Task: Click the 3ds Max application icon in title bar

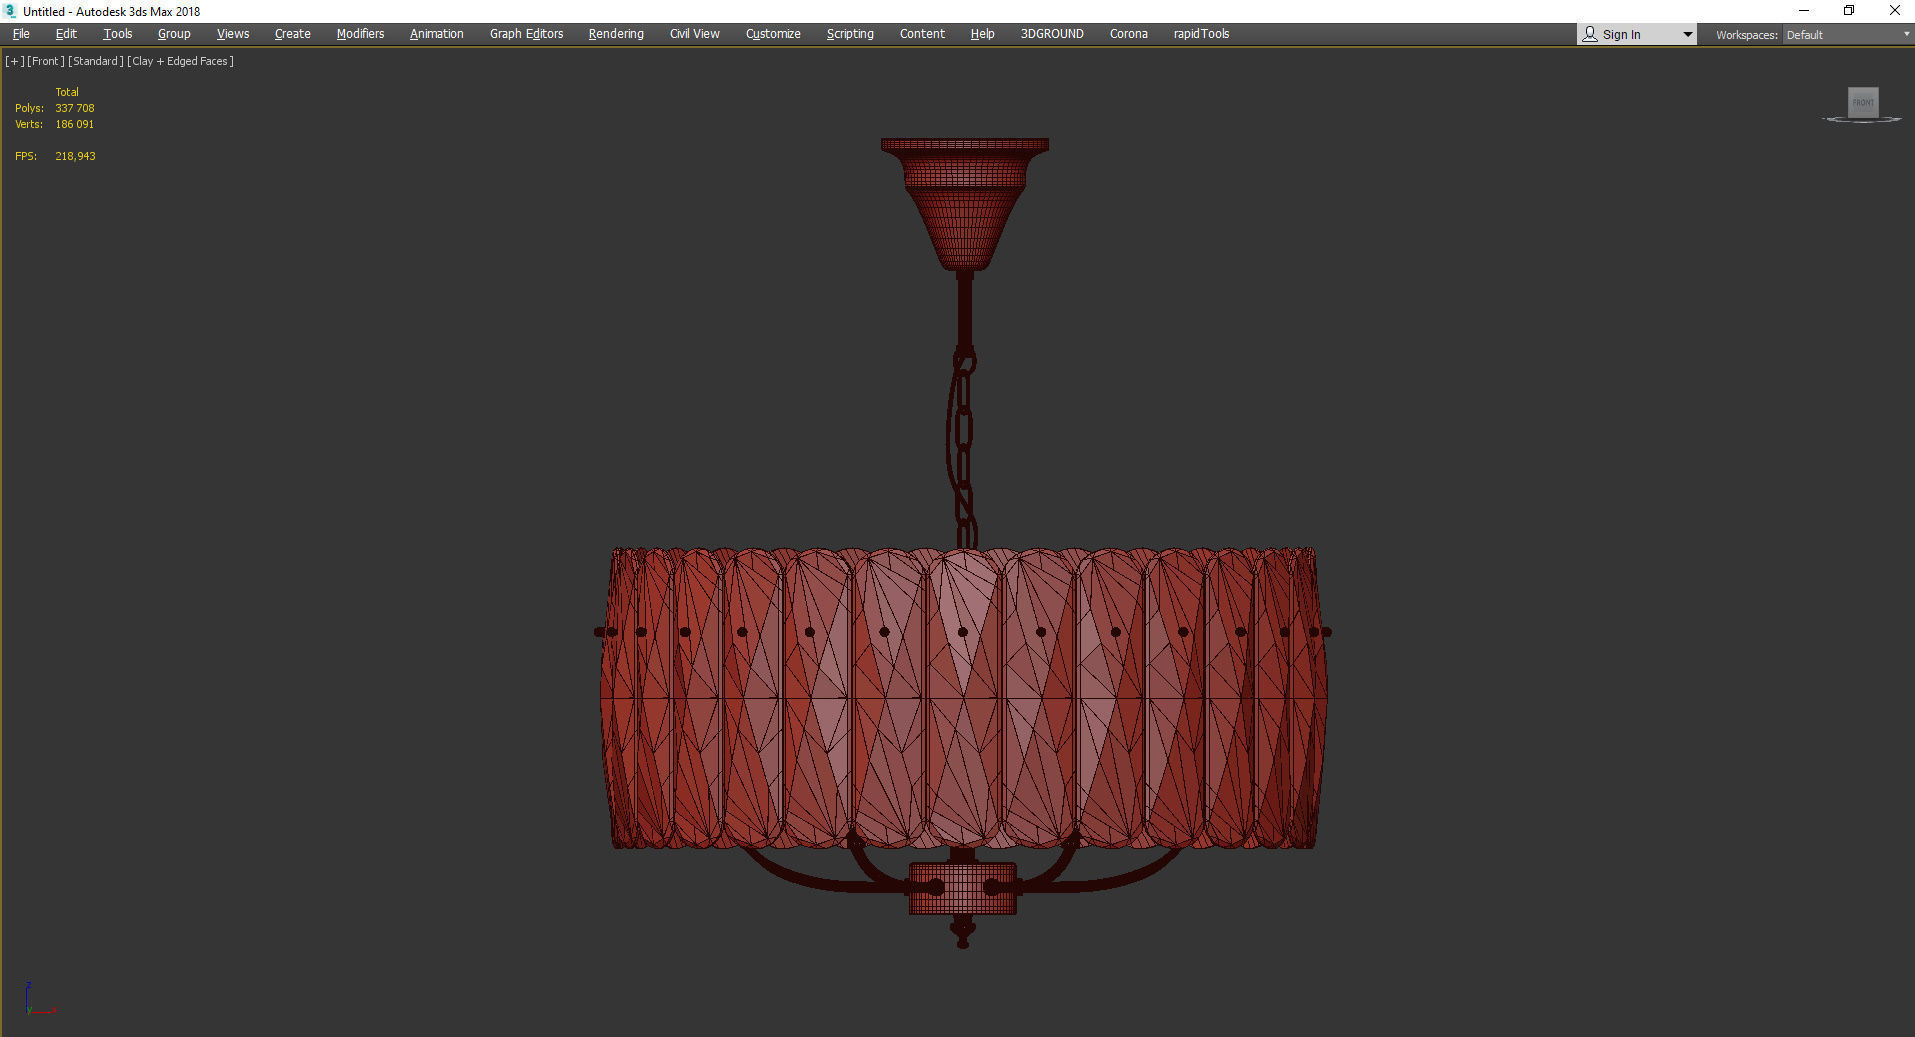Action: click(x=11, y=11)
